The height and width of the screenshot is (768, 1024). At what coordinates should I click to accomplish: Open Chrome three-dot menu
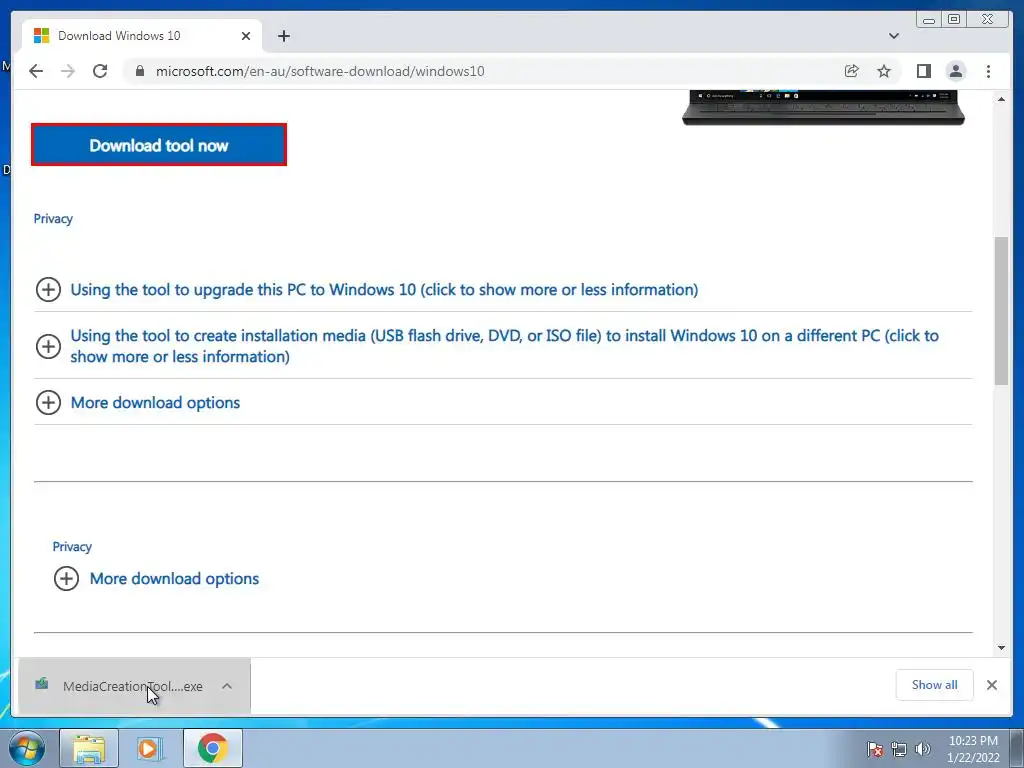pyautogui.click(x=988, y=71)
